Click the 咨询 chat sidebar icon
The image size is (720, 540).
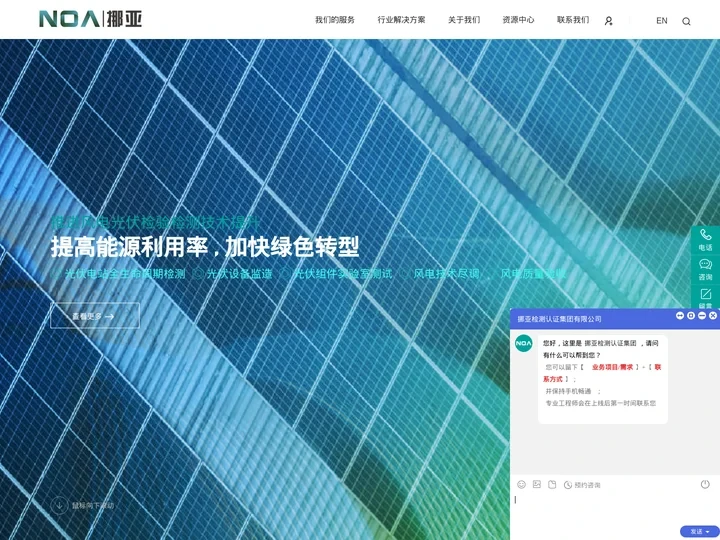[705, 269]
